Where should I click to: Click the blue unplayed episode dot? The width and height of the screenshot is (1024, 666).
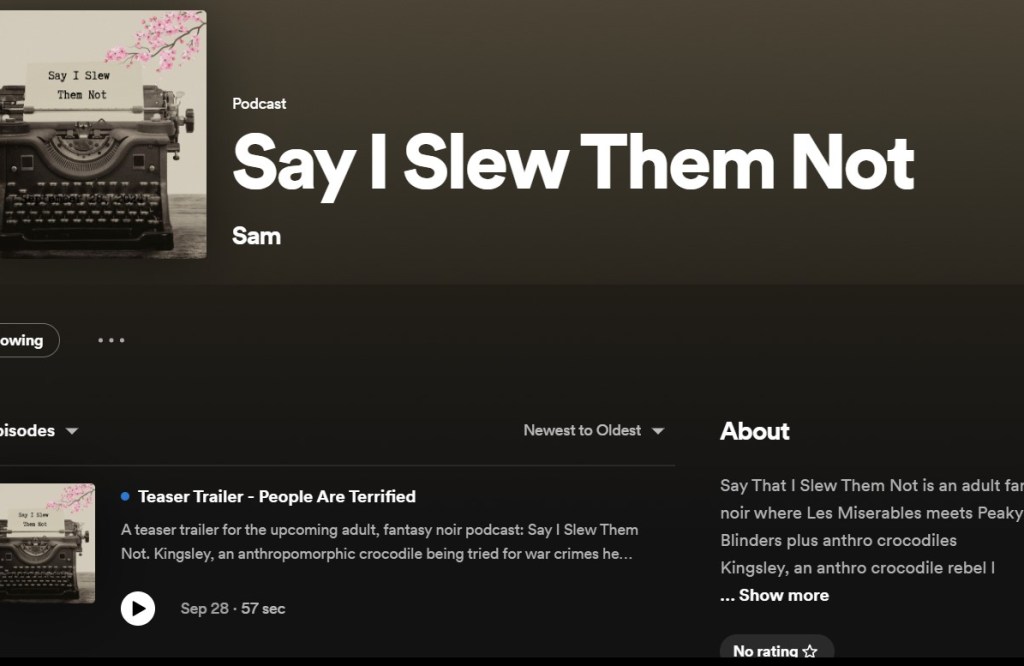(x=125, y=496)
